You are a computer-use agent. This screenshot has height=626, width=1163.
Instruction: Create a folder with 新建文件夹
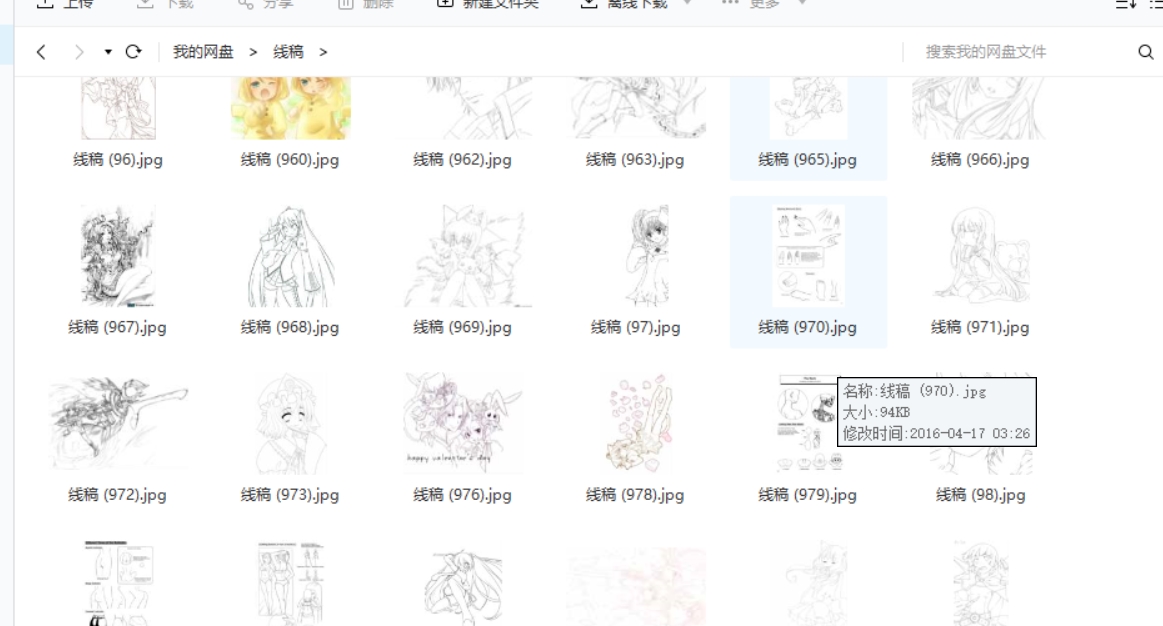[487, 4]
